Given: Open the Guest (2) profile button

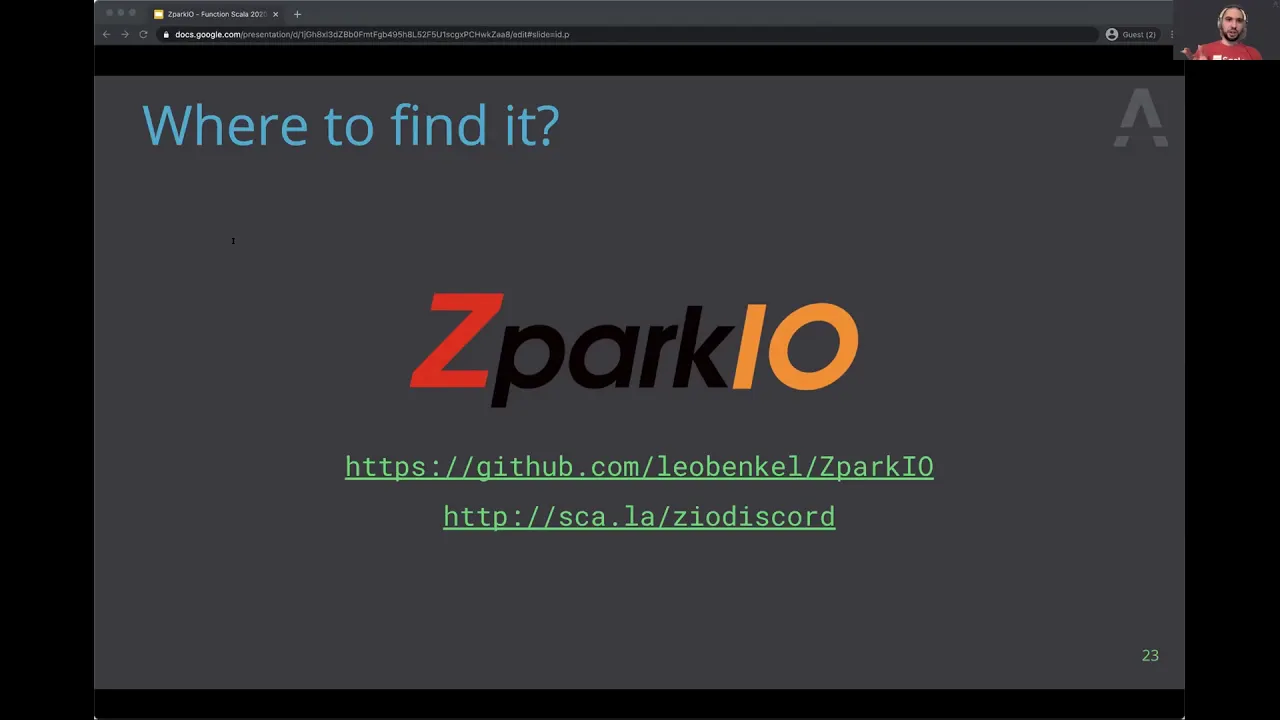Looking at the screenshot, I should 1131,34.
